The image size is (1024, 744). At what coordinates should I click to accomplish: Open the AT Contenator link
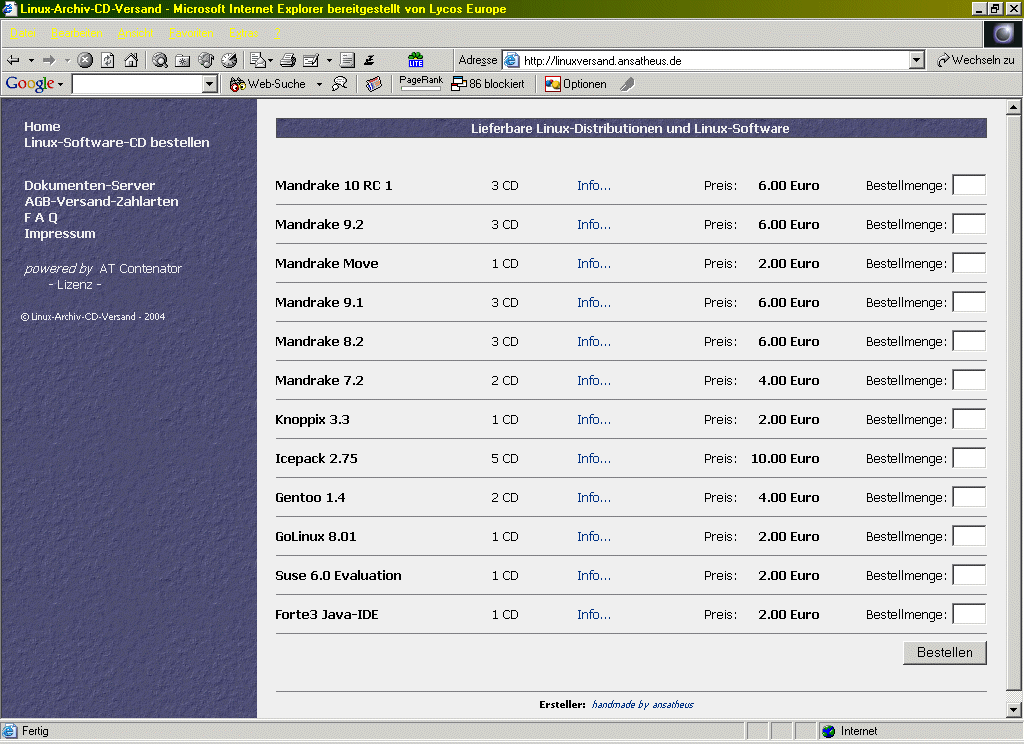[140, 268]
